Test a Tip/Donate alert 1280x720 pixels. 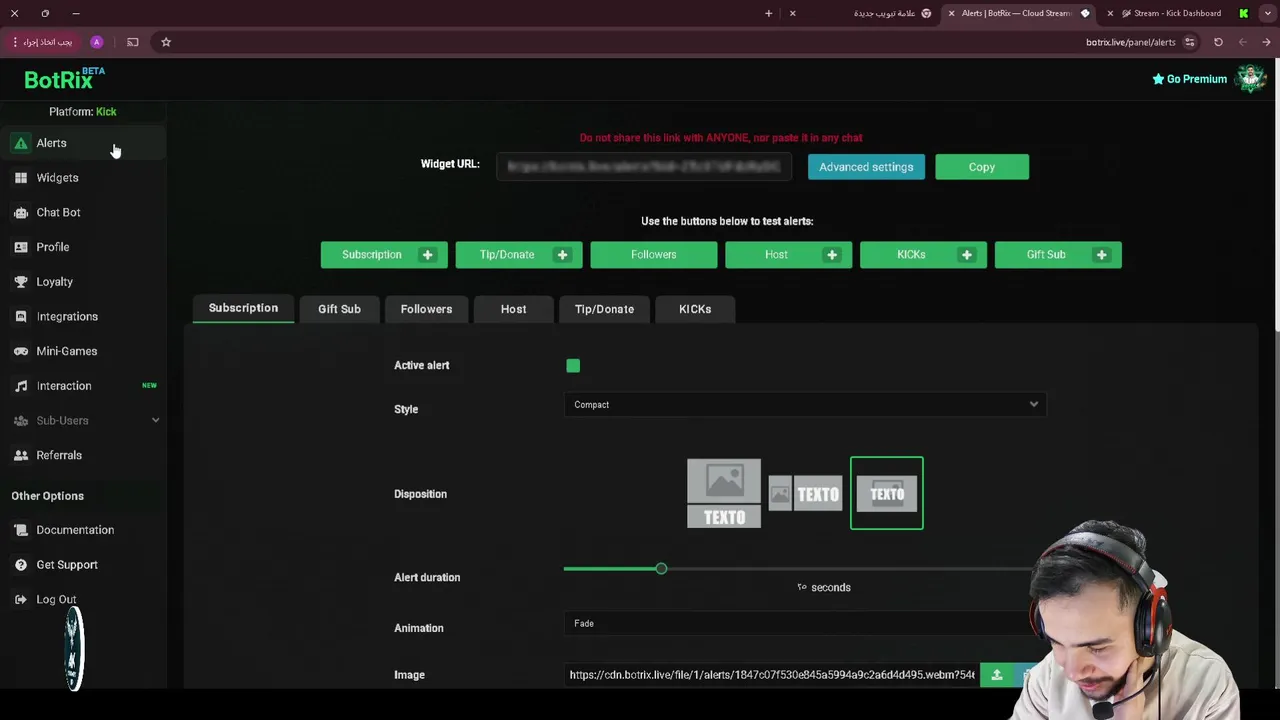click(x=506, y=255)
